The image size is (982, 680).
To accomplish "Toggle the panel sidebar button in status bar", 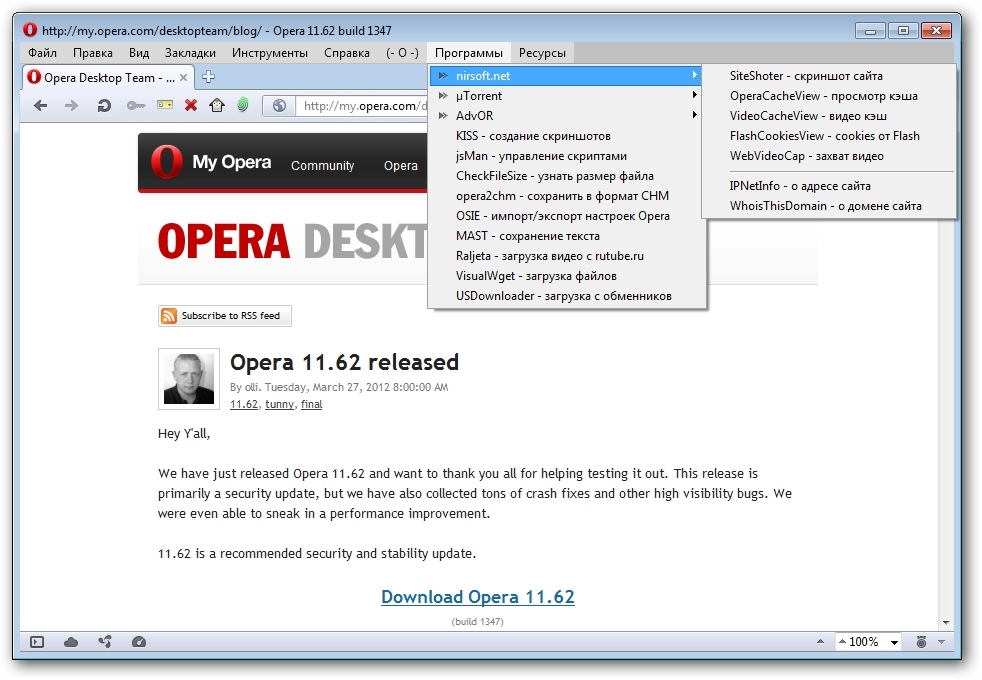I will 37,642.
